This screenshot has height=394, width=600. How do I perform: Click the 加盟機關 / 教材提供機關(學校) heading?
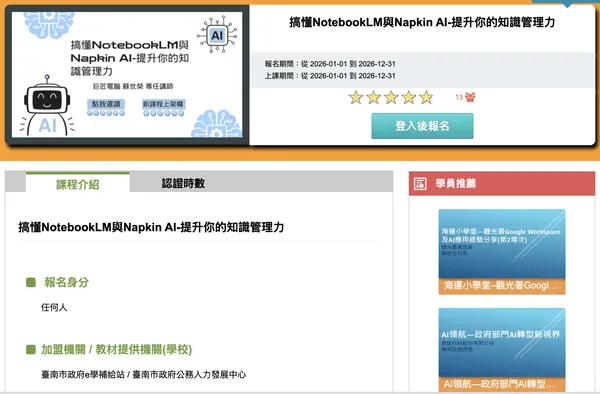[x=116, y=349]
